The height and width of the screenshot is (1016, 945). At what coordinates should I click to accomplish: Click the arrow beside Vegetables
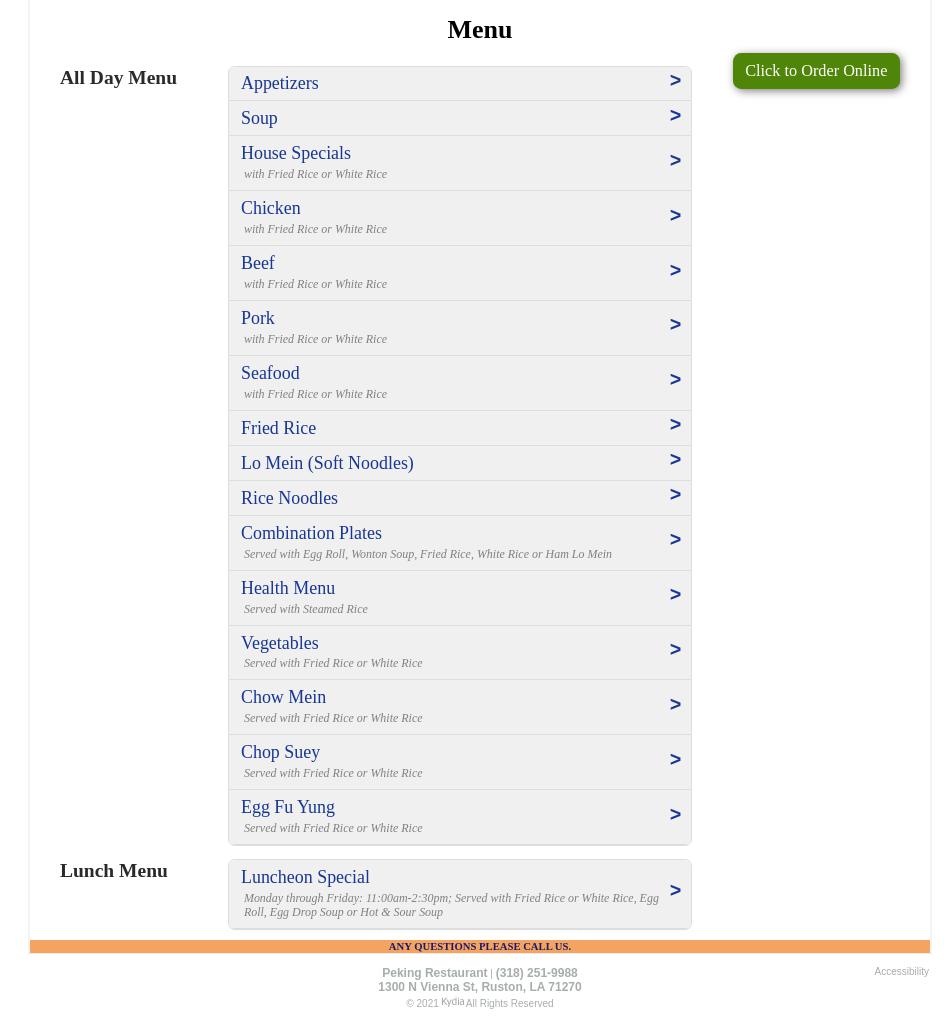[x=675, y=650]
